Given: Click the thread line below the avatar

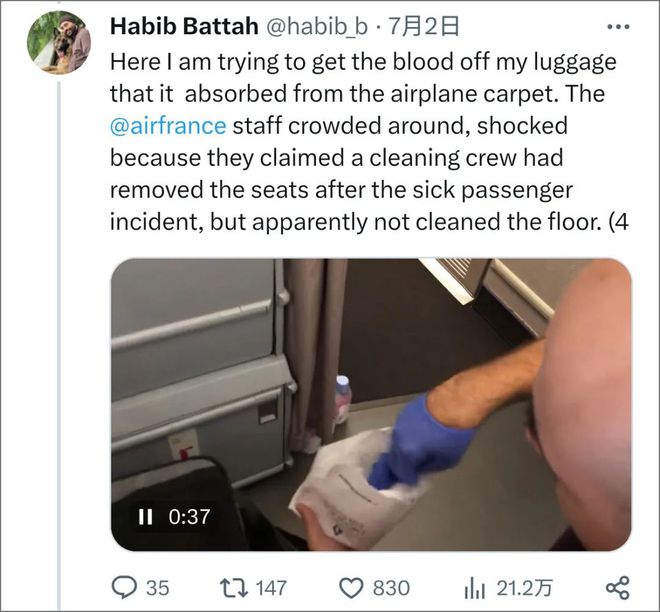Looking at the screenshot, I should tap(59, 345).
